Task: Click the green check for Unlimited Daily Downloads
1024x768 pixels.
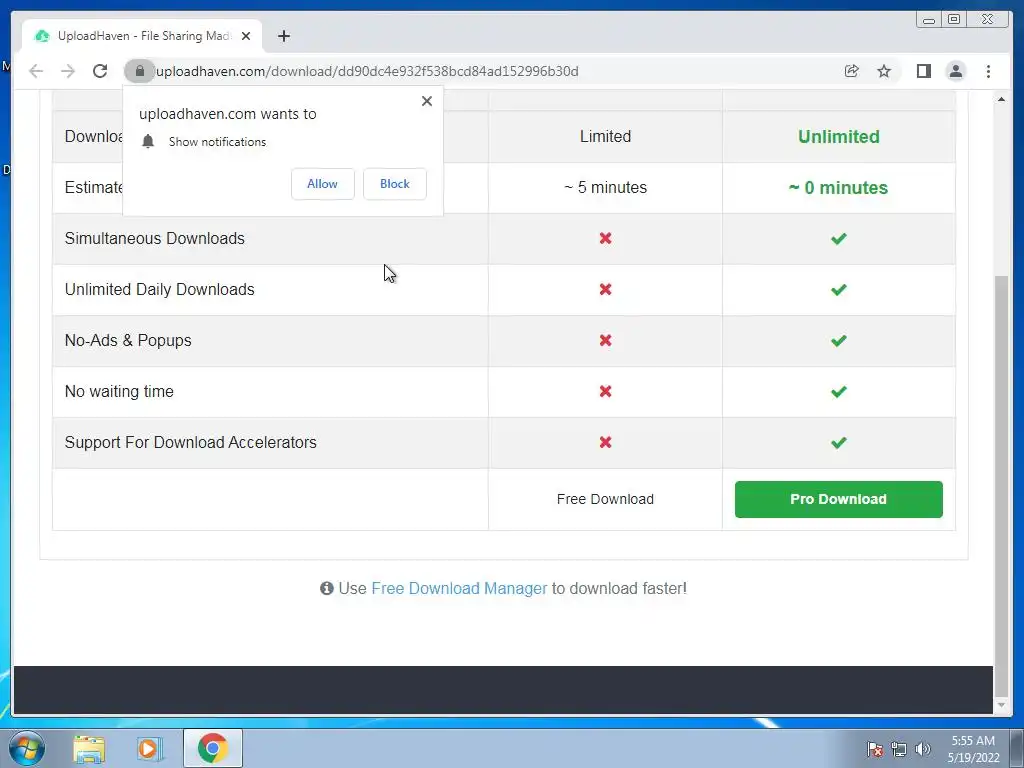Action: tap(839, 289)
